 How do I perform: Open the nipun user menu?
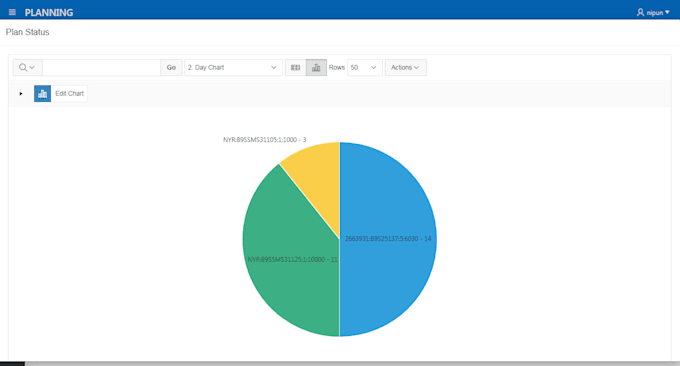tap(653, 13)
